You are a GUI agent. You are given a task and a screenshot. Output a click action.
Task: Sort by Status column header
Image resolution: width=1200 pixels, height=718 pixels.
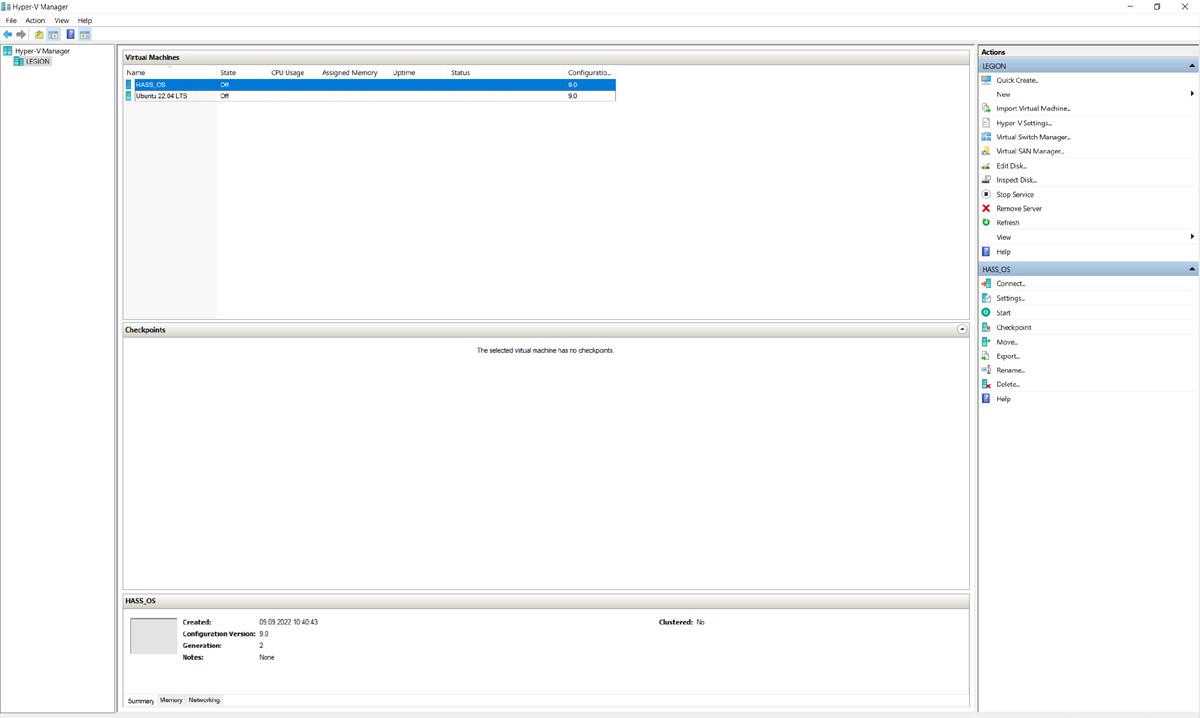coord(506,73)
